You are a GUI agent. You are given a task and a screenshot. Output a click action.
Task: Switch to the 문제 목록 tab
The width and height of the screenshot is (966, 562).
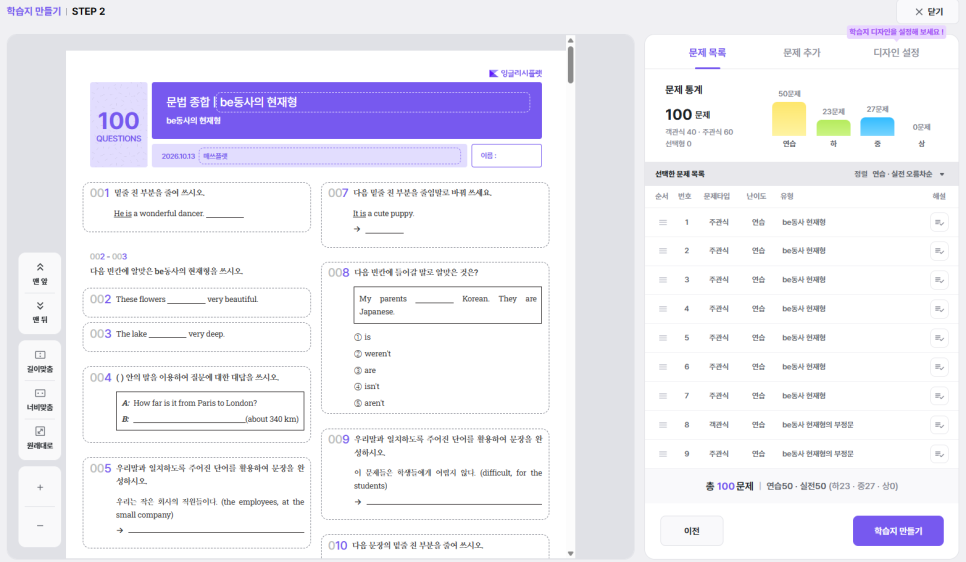[707, 53]
